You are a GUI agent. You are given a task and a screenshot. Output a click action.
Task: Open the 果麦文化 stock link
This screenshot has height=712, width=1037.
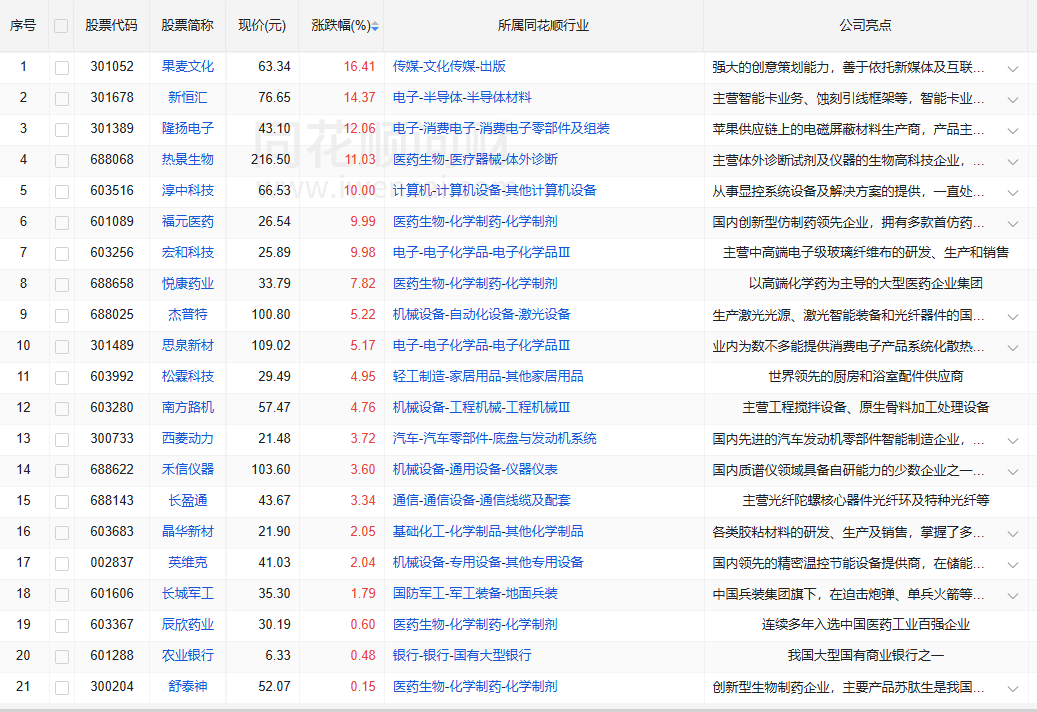pos(188,67)
